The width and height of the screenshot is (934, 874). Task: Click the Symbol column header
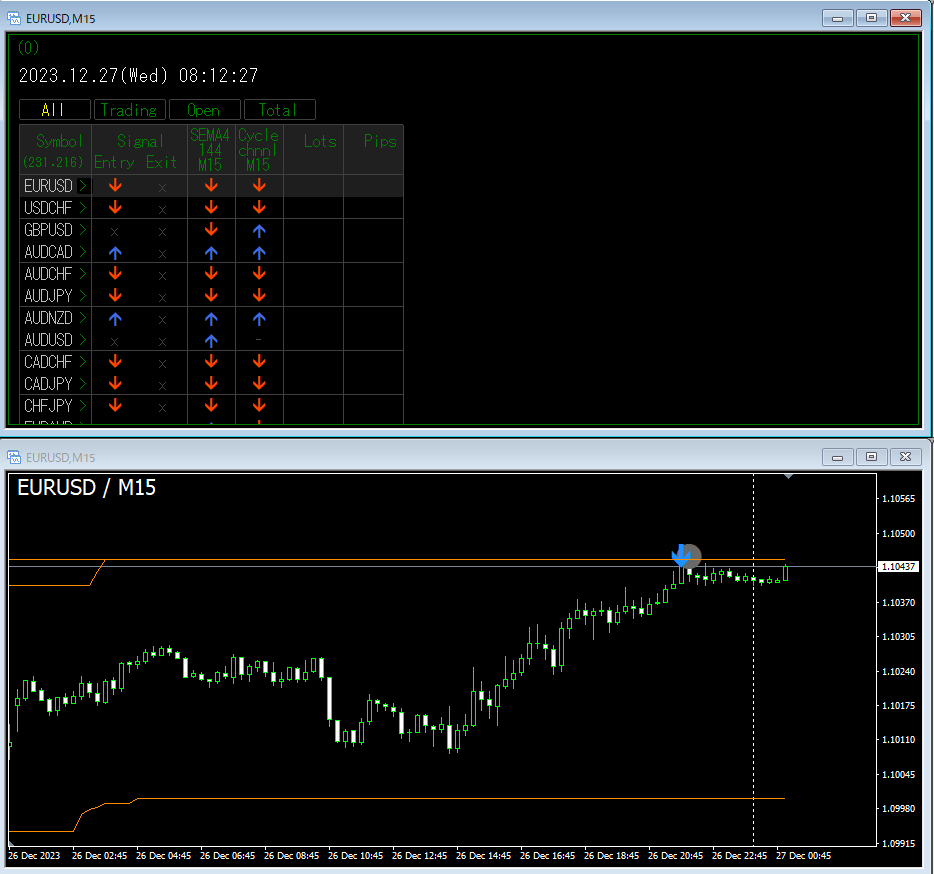[x=55, y=150]
